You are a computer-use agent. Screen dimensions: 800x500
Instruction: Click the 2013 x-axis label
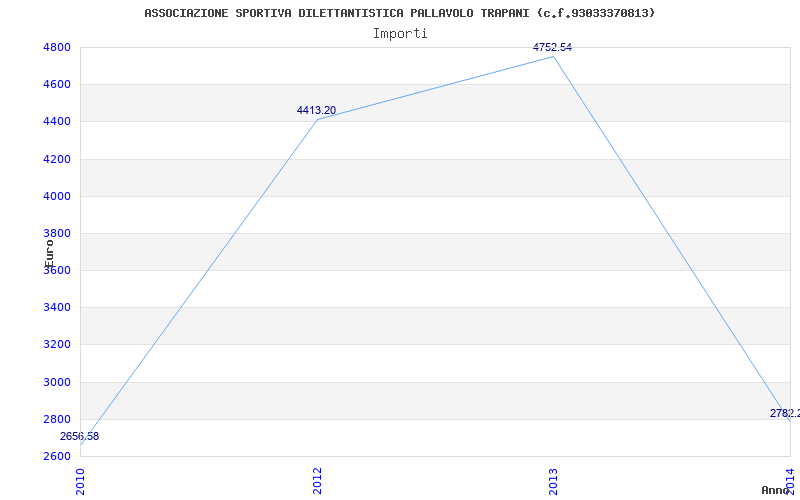pyautogui.click(x=553, y=481)
